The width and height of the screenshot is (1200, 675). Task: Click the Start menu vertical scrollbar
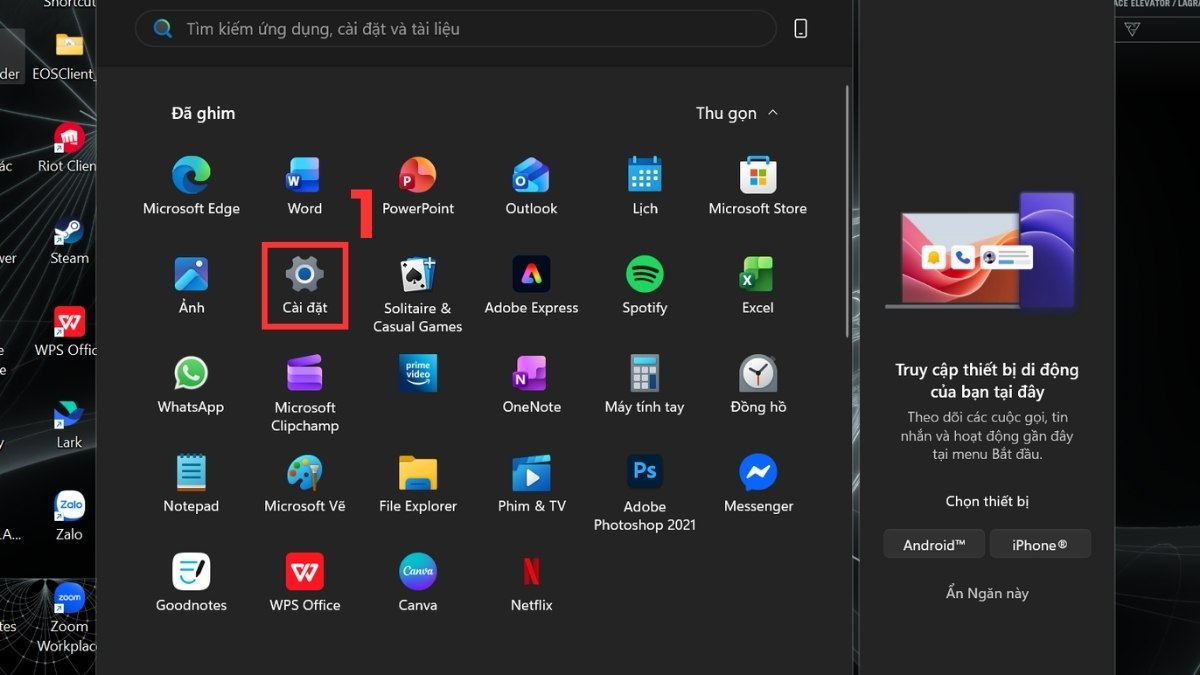click(x=847, y=212)
